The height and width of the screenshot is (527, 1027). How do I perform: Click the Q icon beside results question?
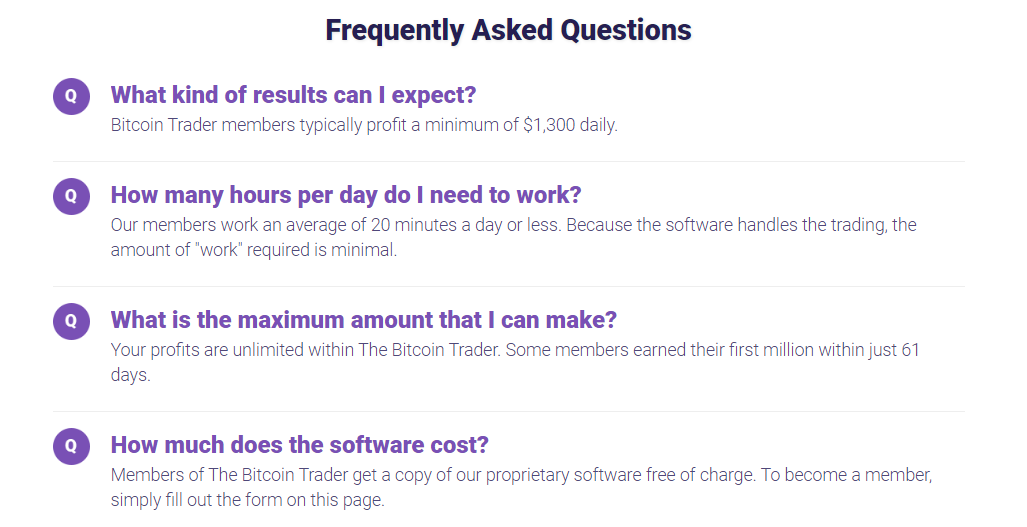(x=71, y=96)
